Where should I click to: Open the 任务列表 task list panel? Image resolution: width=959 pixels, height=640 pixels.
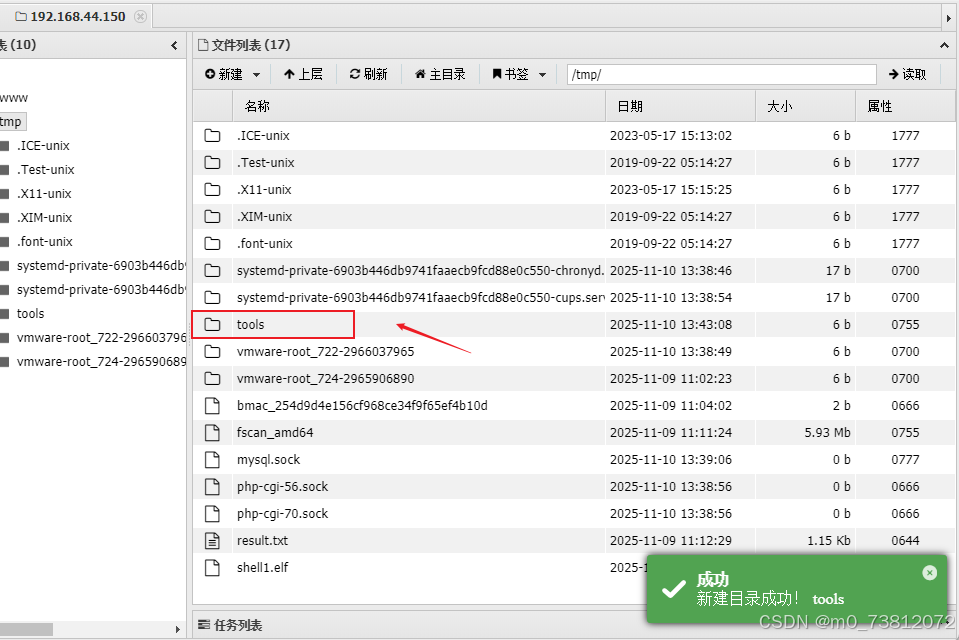pyautogui.click(x=230, y=625)
